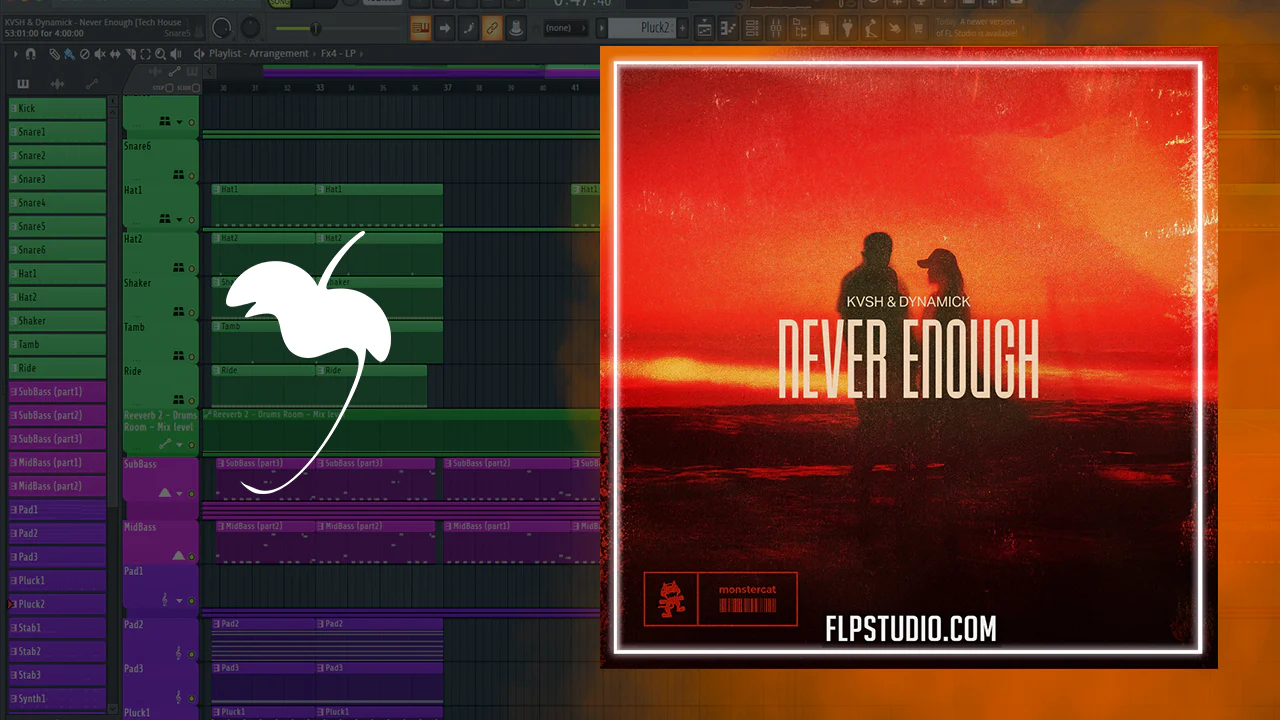Viewport: 1280px width, 720px height.
Task: Open the Playlist - Arrangement breadcrumb menu
Action: (258, 53)
